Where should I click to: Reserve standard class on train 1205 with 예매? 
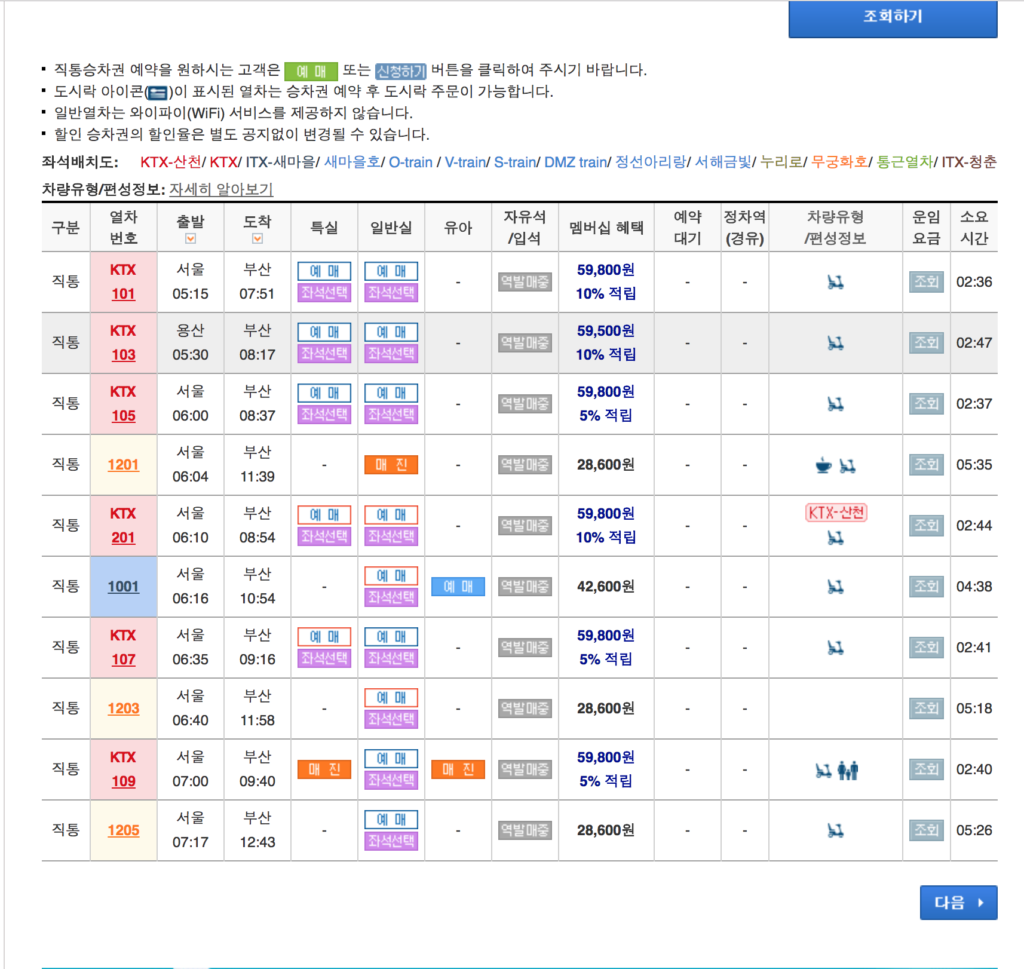[391, 819]
